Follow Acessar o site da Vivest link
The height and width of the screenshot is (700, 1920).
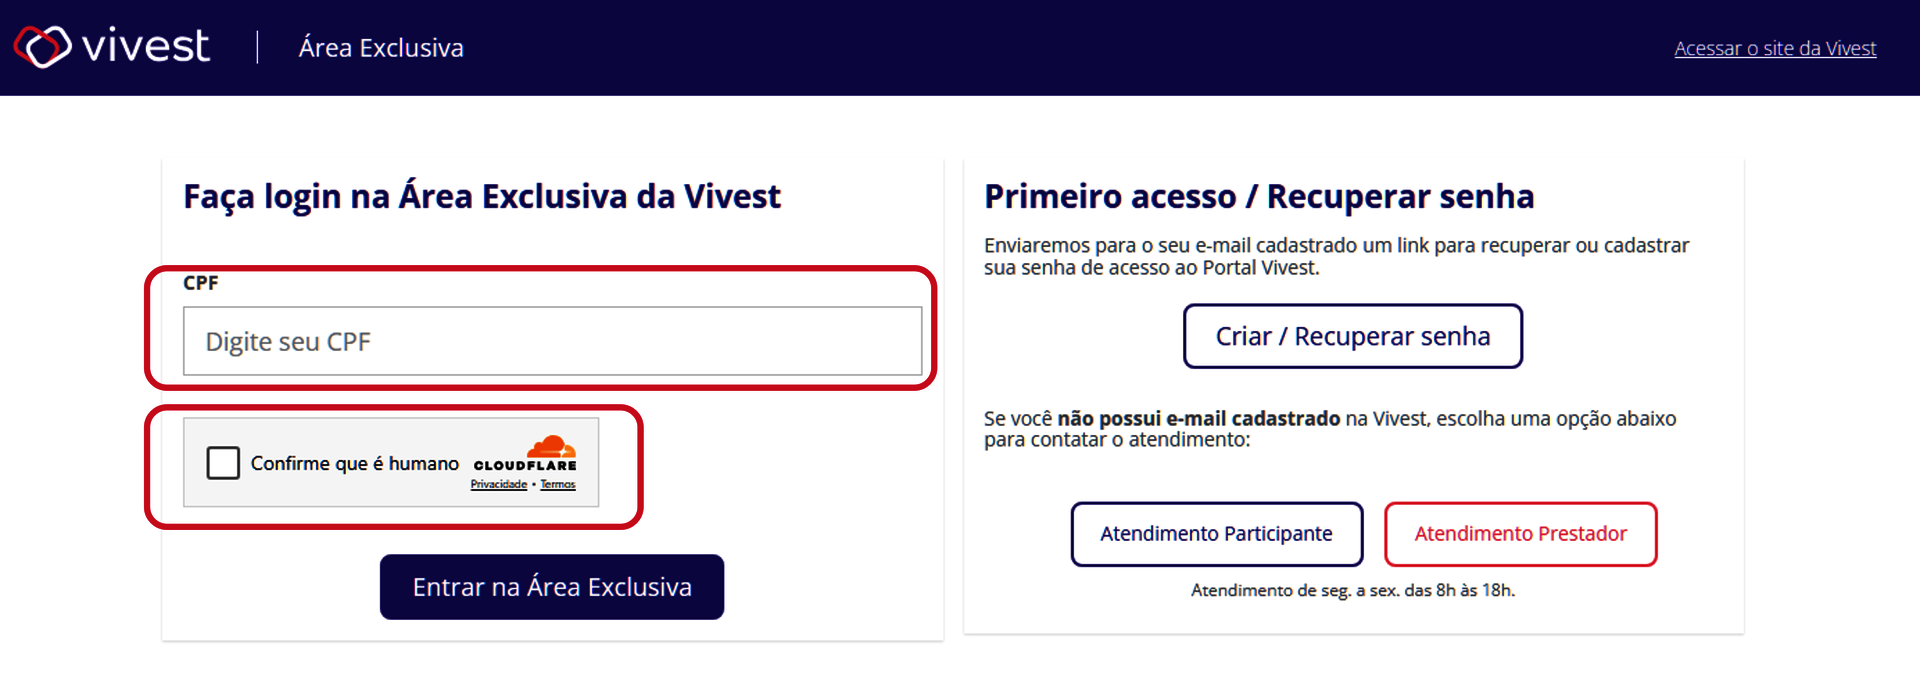(1775, 48)
